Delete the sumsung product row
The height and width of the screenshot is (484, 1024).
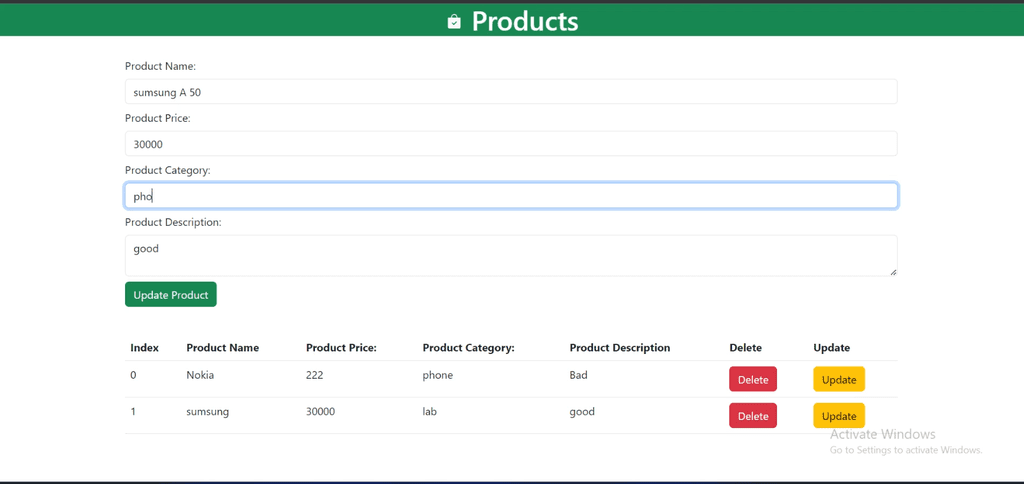coord(752,416)
